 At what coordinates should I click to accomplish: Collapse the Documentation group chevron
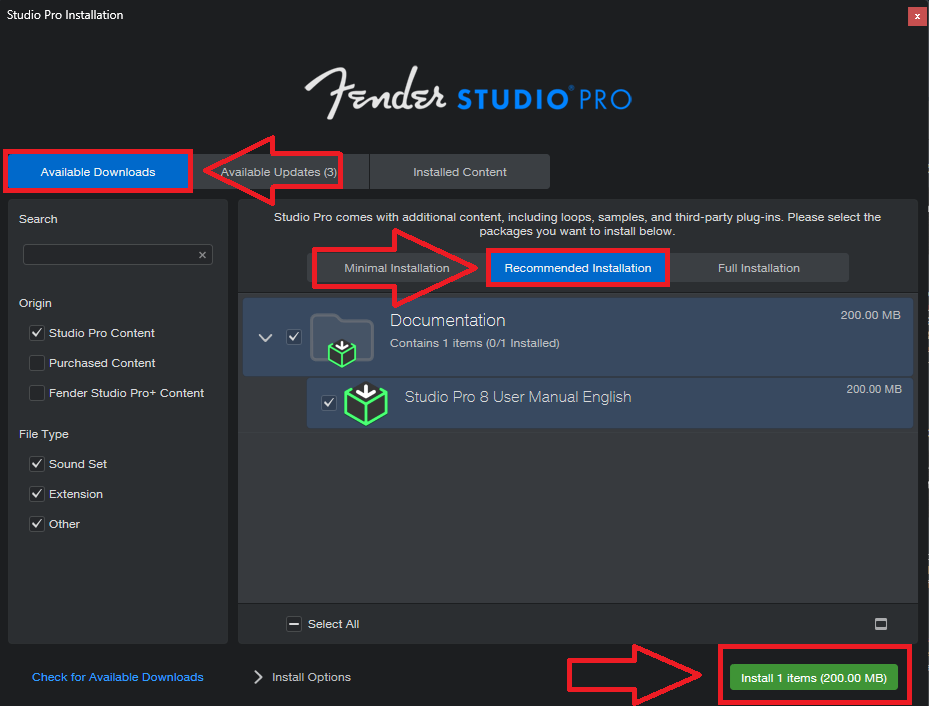(265, 338)
